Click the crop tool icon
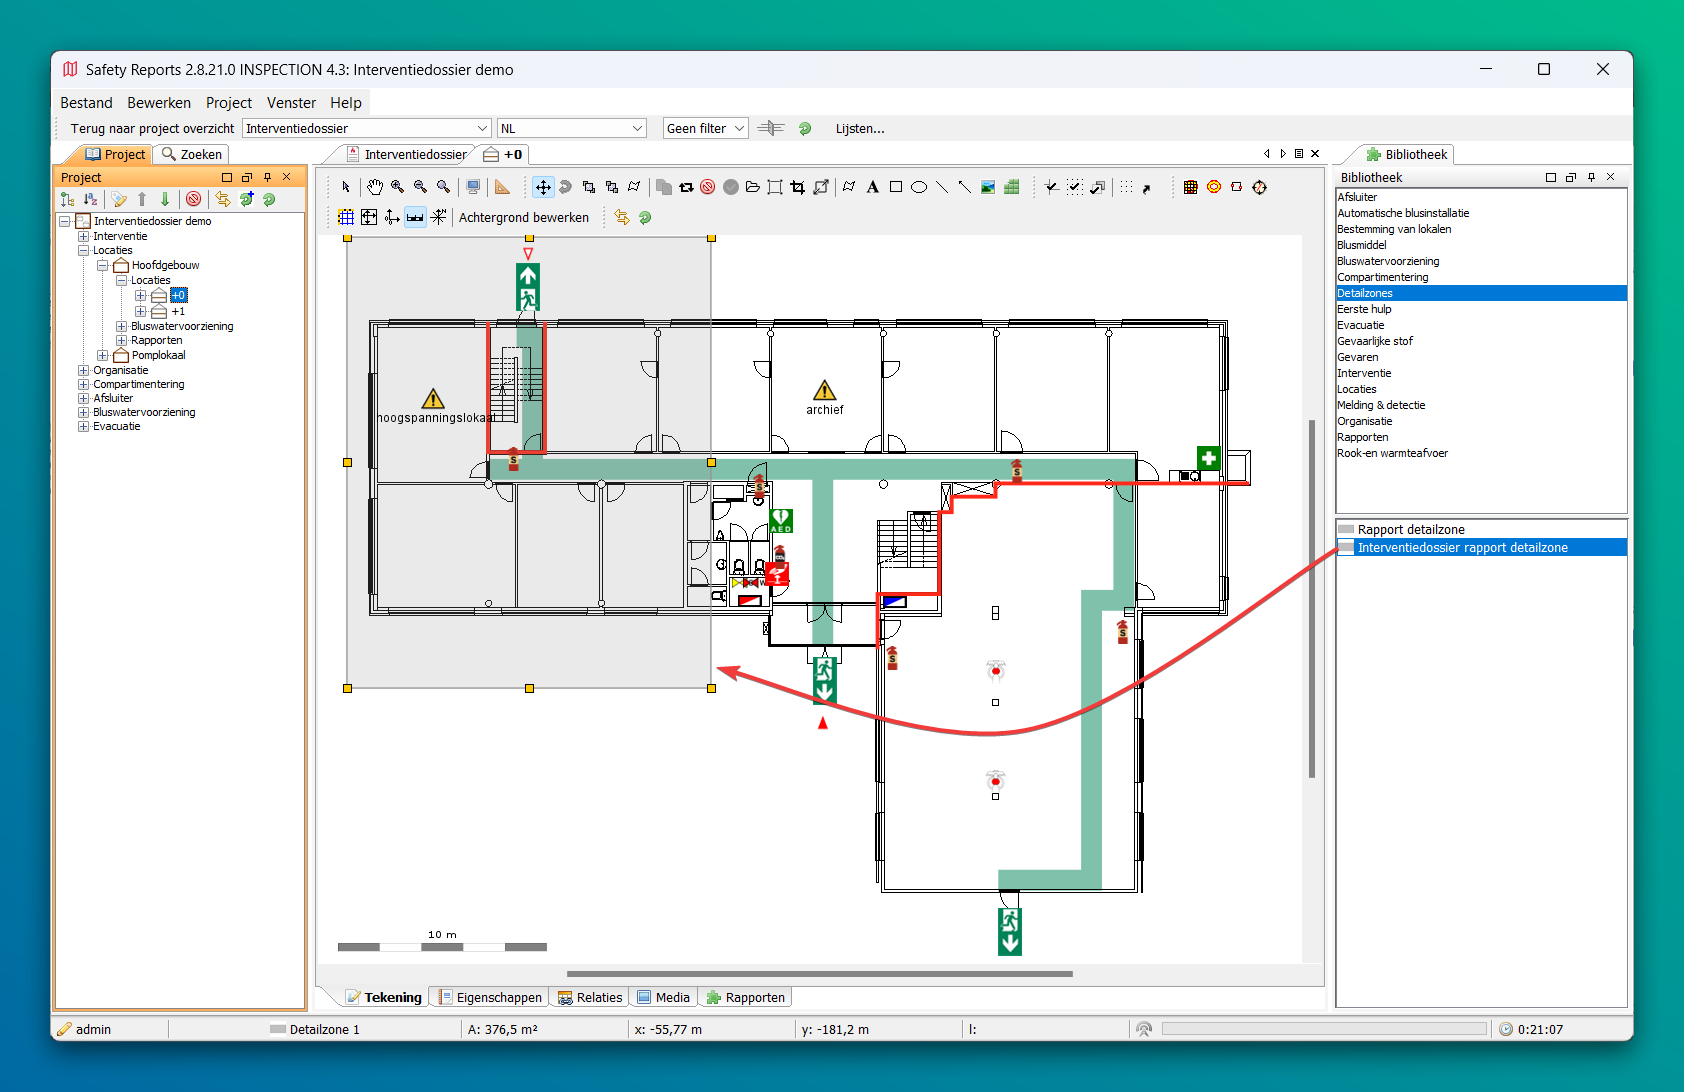This screenshot has width=1684, height=1092. 797,187
